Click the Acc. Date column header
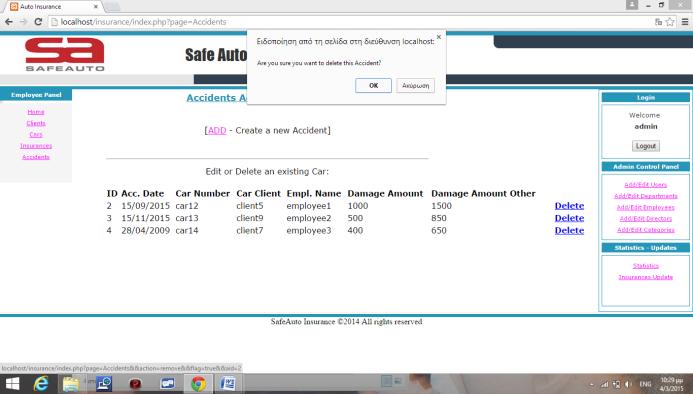Image resolution: width=693 pixels, height=394 pixels. tap(142, 193)
